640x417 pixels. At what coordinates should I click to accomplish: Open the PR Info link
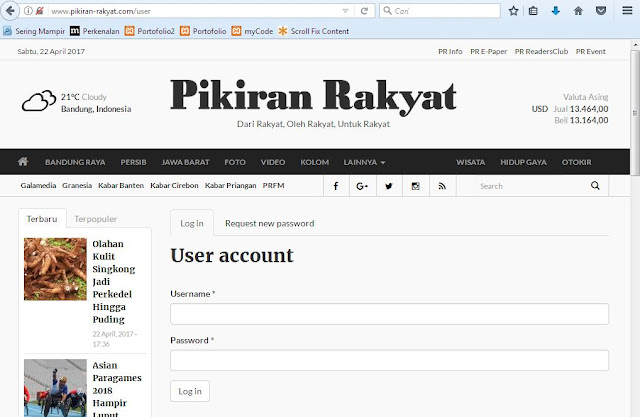[x=450, y=51]
